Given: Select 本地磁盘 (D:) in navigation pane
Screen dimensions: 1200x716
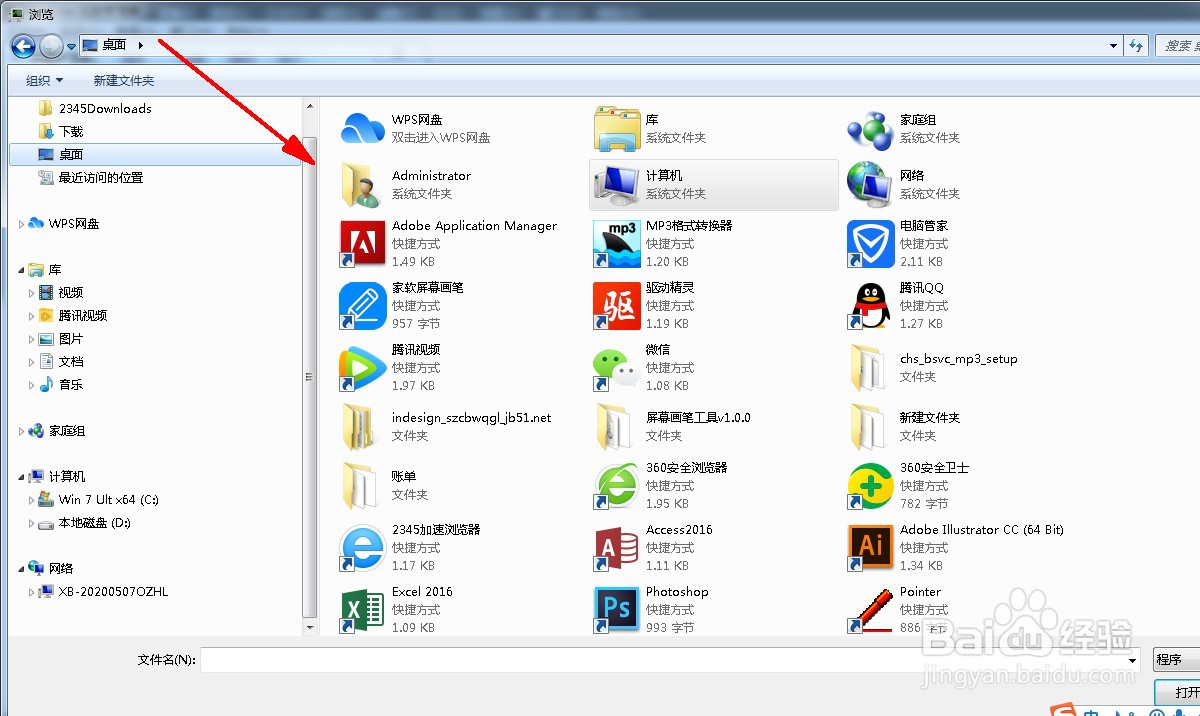Looking at the screenshot, I should (94, 523).
